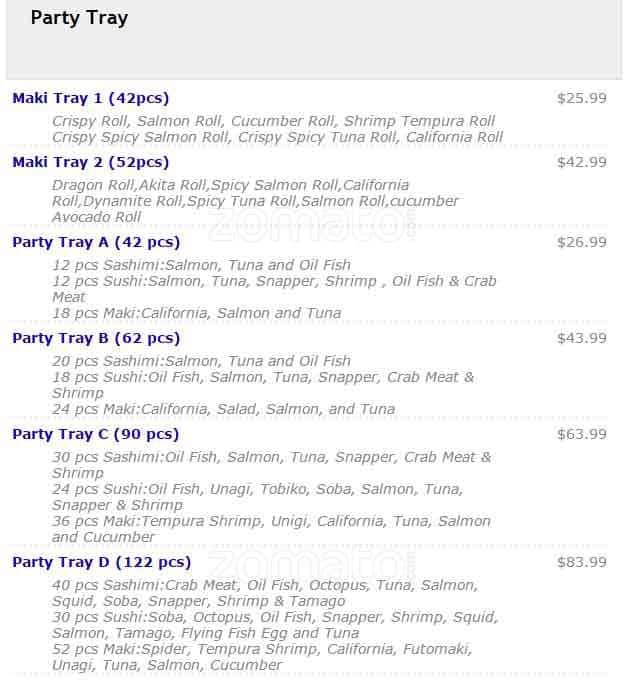Screen dimensions: 624x692
Task: Click the 12 pcs Sashimi line in Party Tray A
Action: [x=201, y=265]
